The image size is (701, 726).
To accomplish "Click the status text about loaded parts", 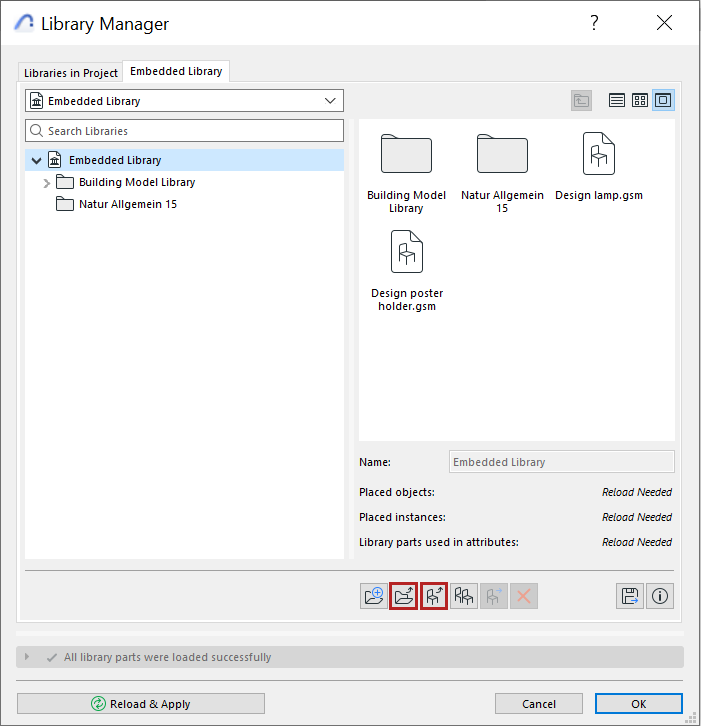I will (x=167, y=657).
